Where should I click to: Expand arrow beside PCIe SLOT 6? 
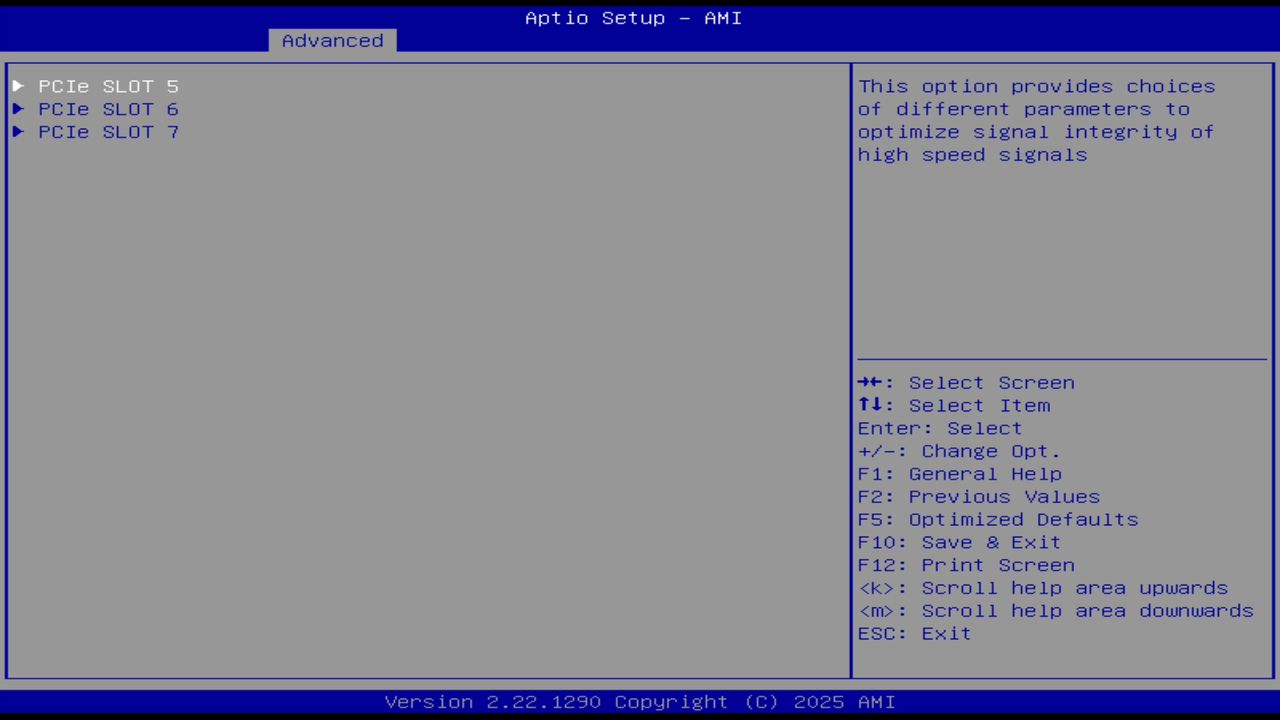18,109
